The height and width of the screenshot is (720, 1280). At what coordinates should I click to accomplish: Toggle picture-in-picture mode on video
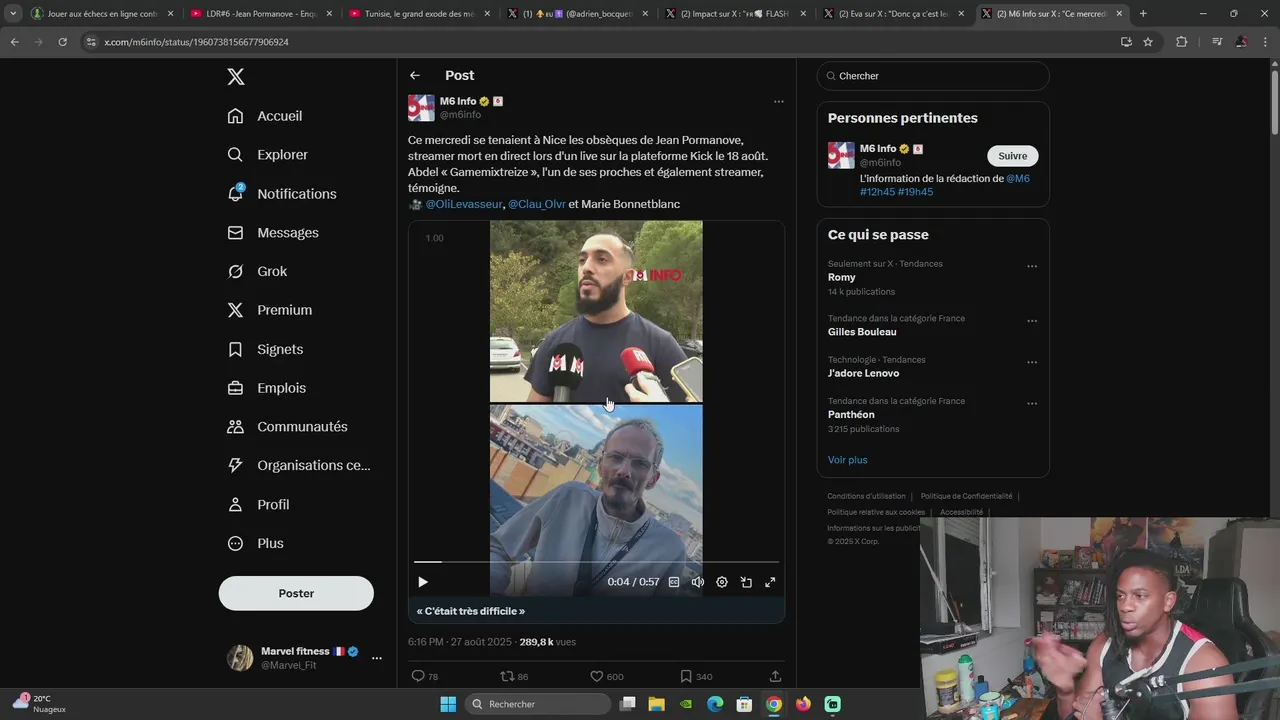click(x=746, y=582)
